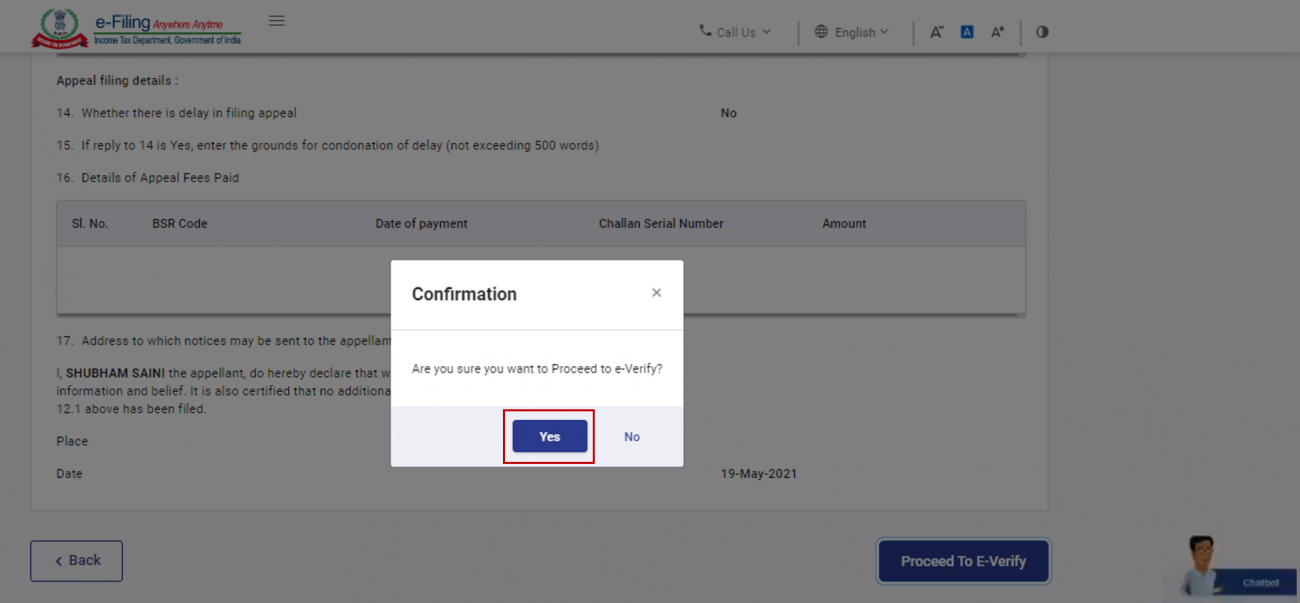Open the English language selector

855,31
